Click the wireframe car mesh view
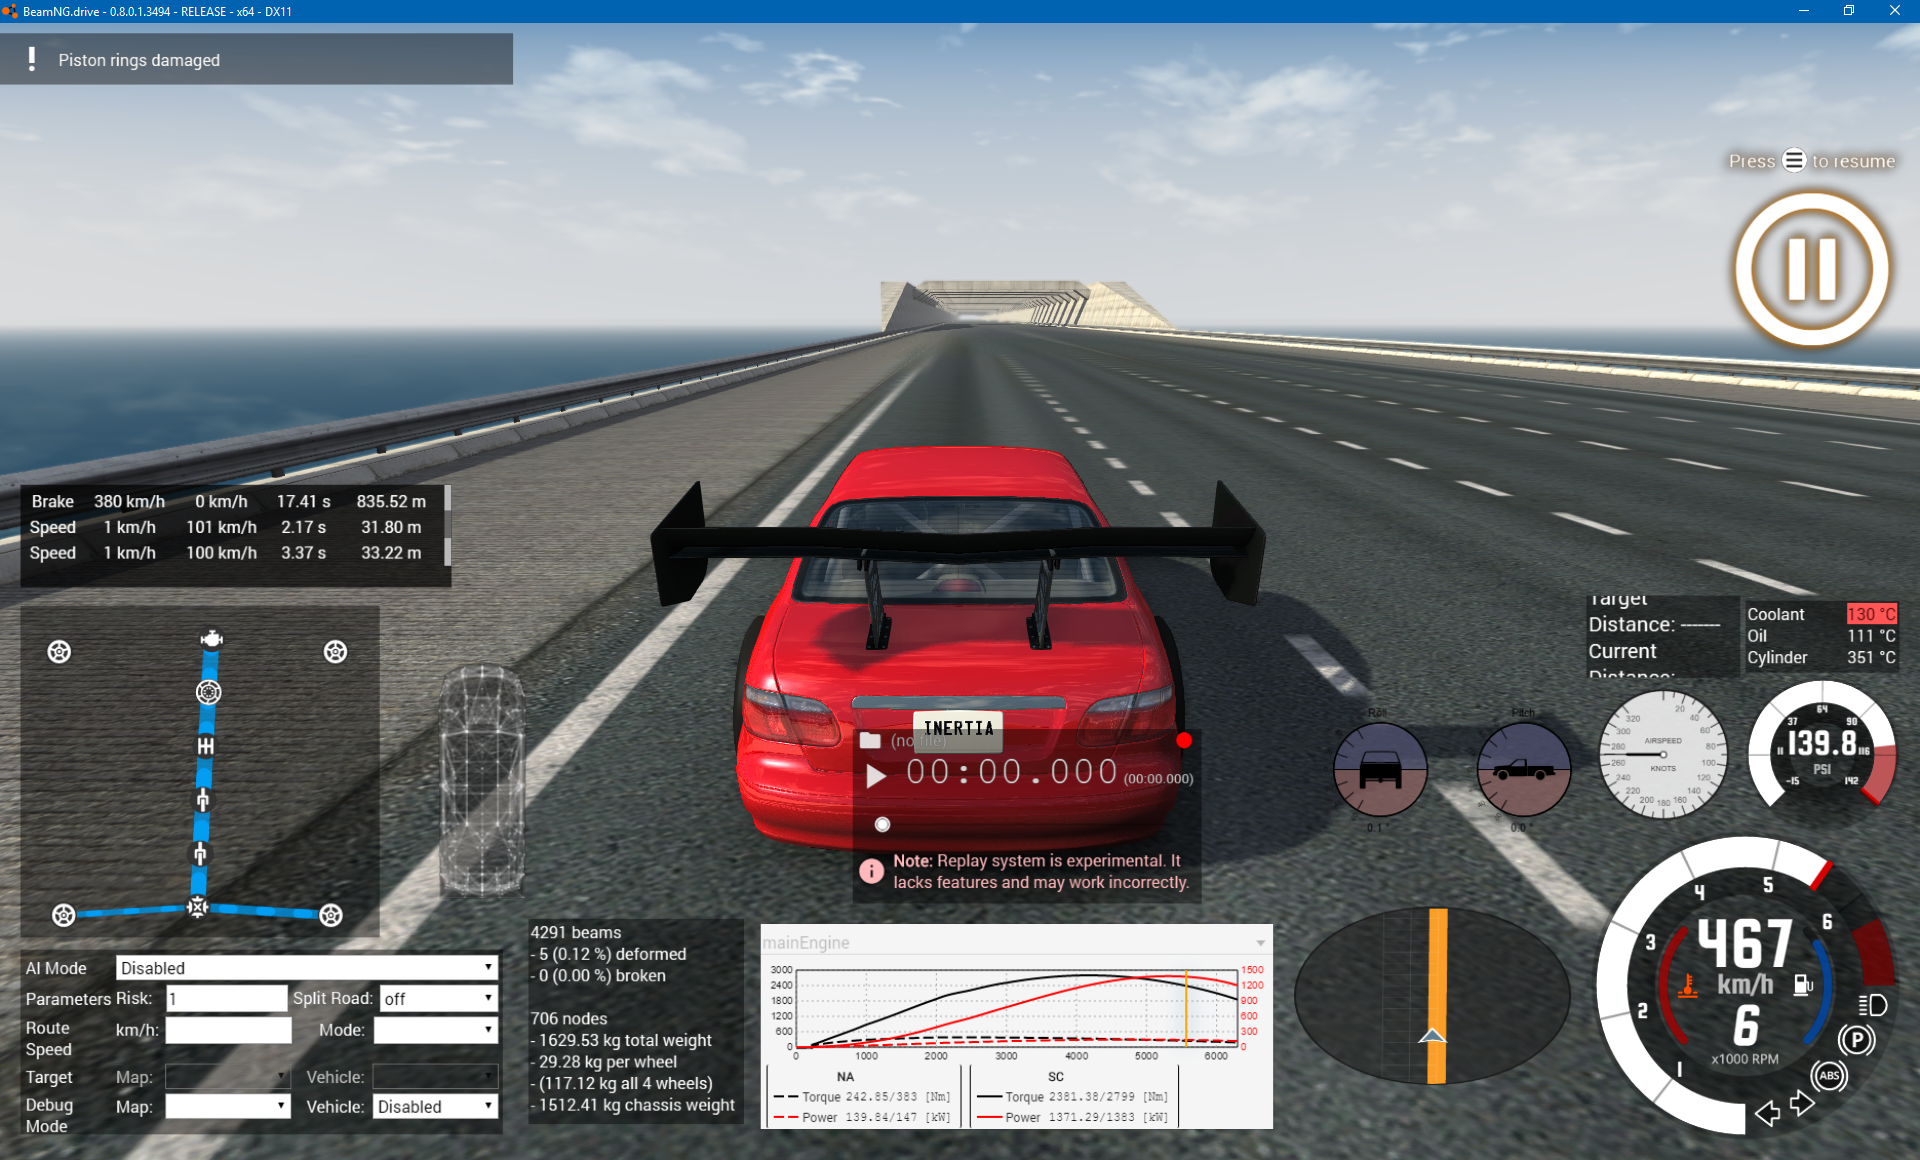 483,781
